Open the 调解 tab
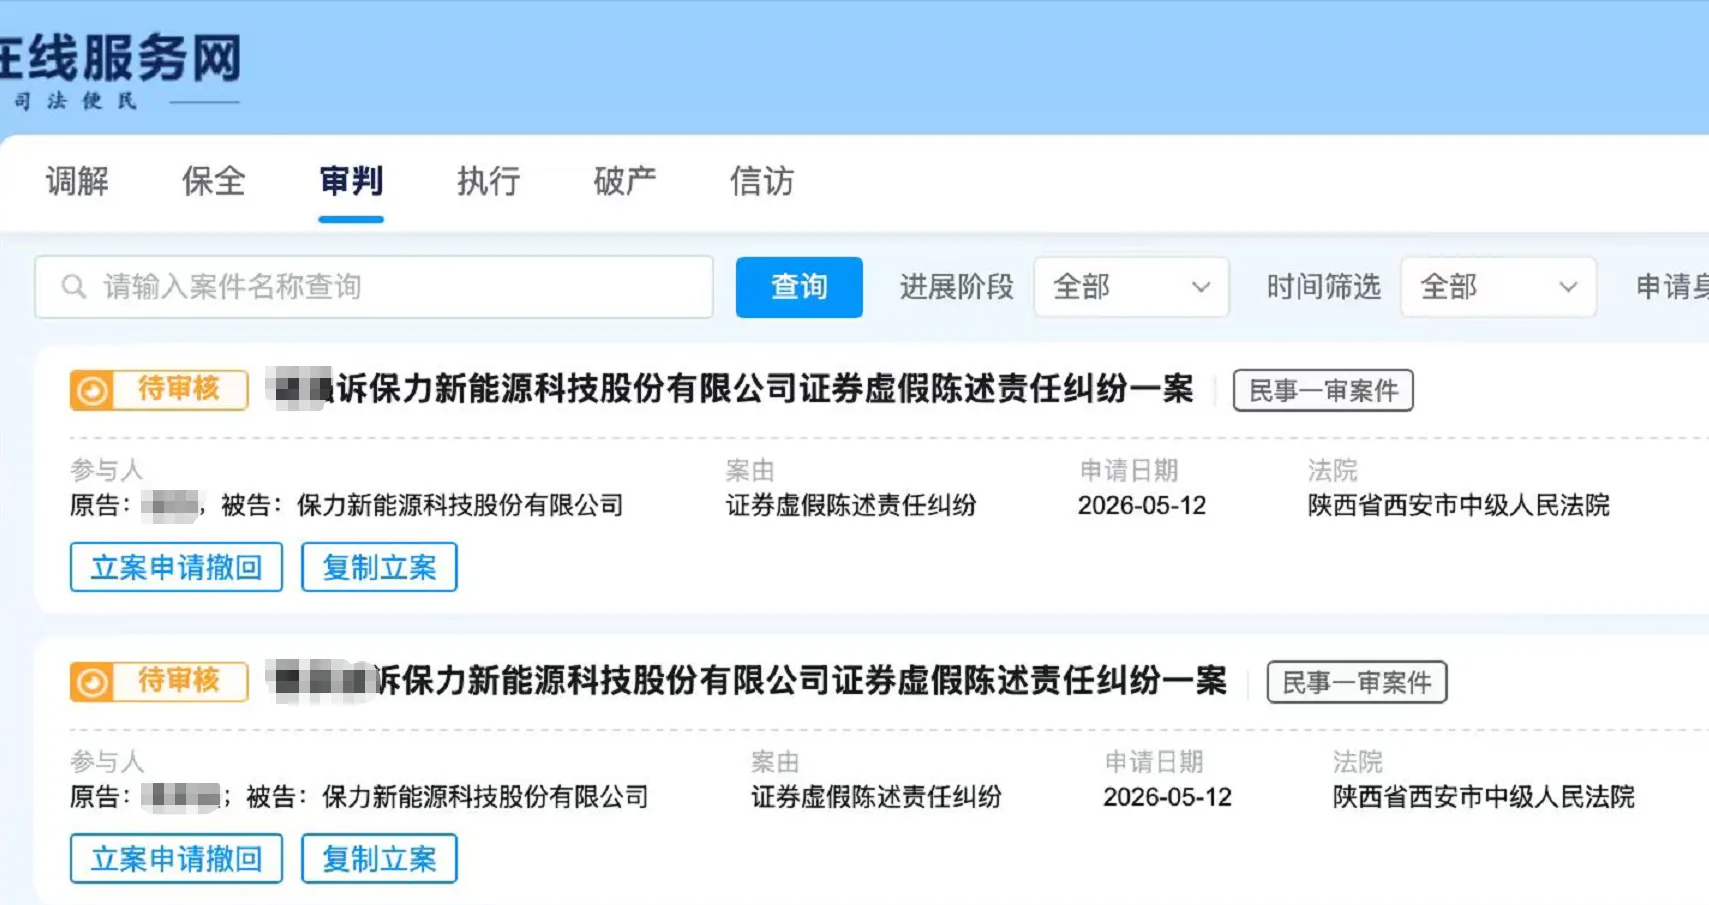This screenshot has height=905, width=1709. (x=77, y=182)
